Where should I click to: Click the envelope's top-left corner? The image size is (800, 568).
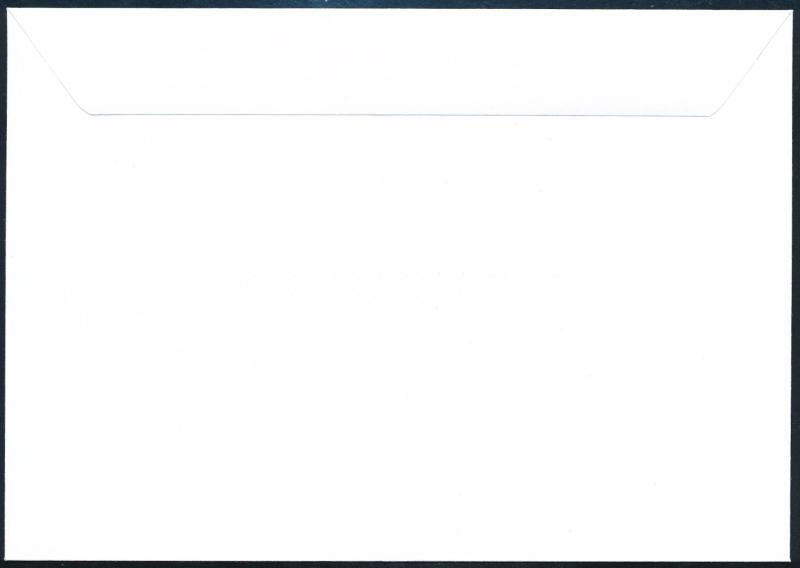pos(8,9)
